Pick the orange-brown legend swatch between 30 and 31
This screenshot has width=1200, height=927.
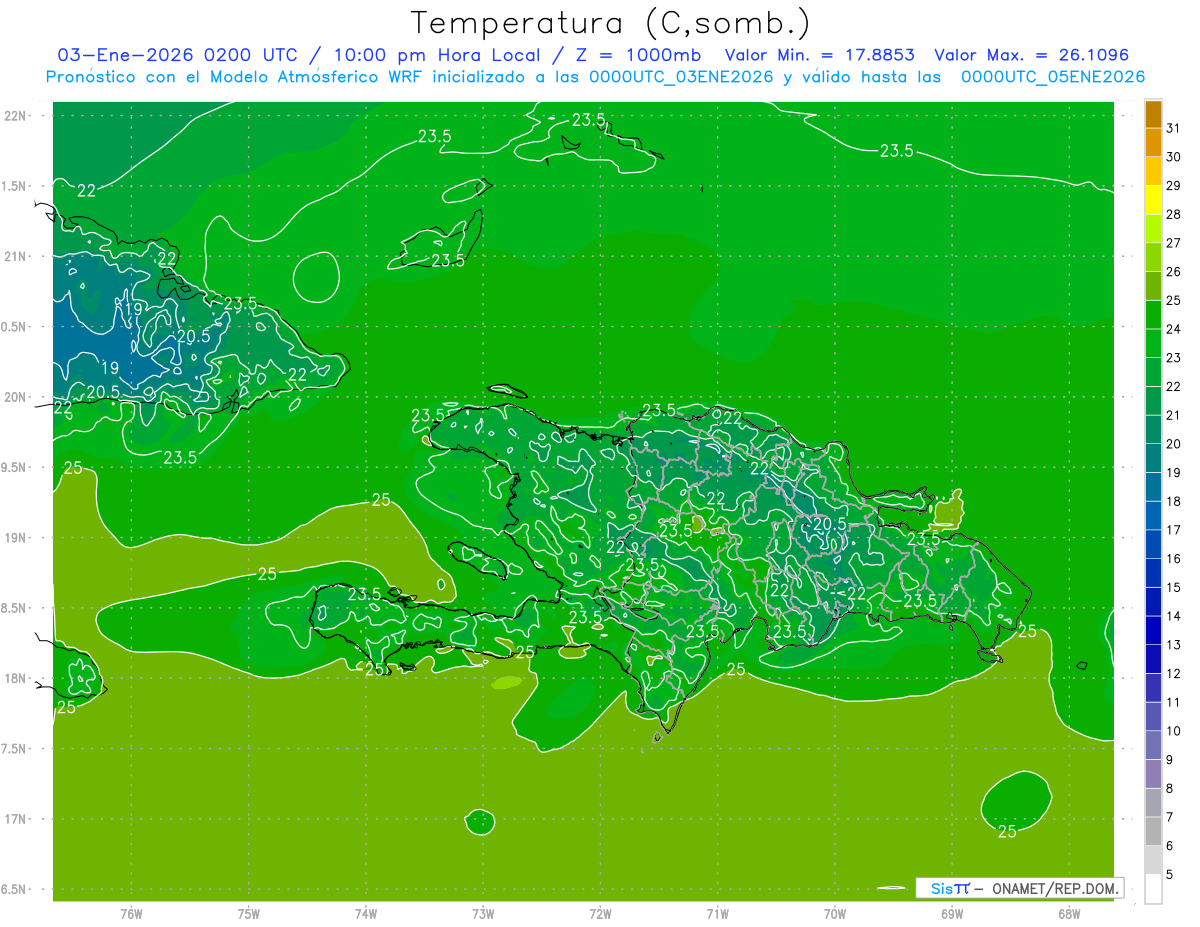pyautogui.click(x=1153, y=142)
